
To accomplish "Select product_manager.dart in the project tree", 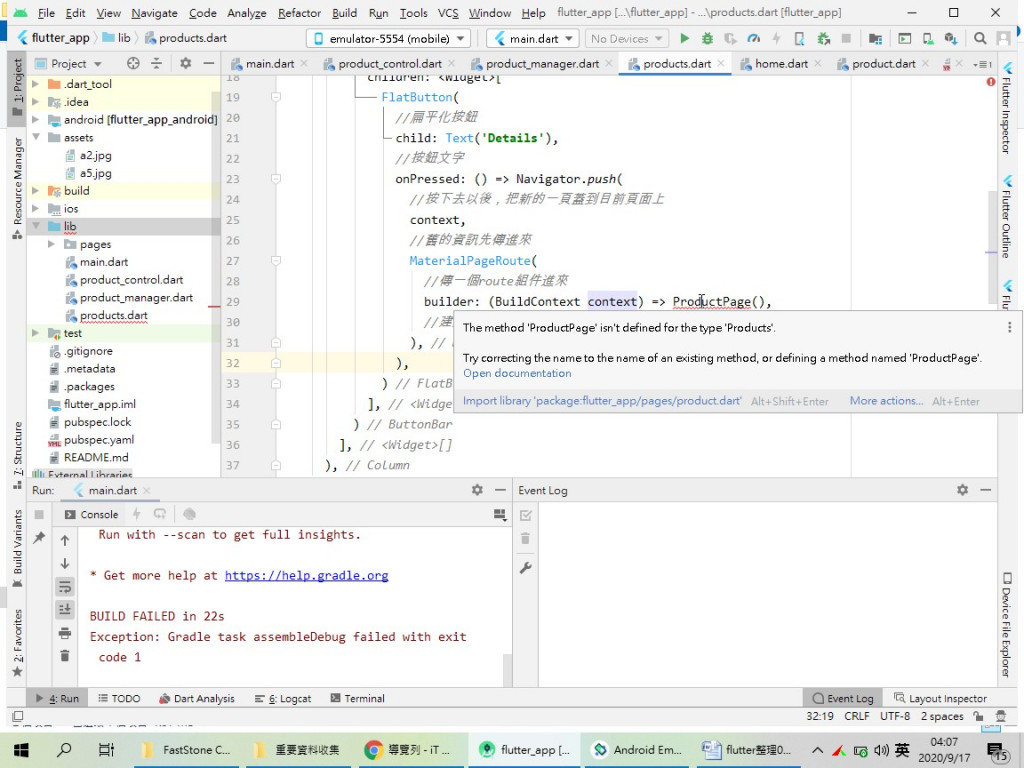I will click(136, 297).
